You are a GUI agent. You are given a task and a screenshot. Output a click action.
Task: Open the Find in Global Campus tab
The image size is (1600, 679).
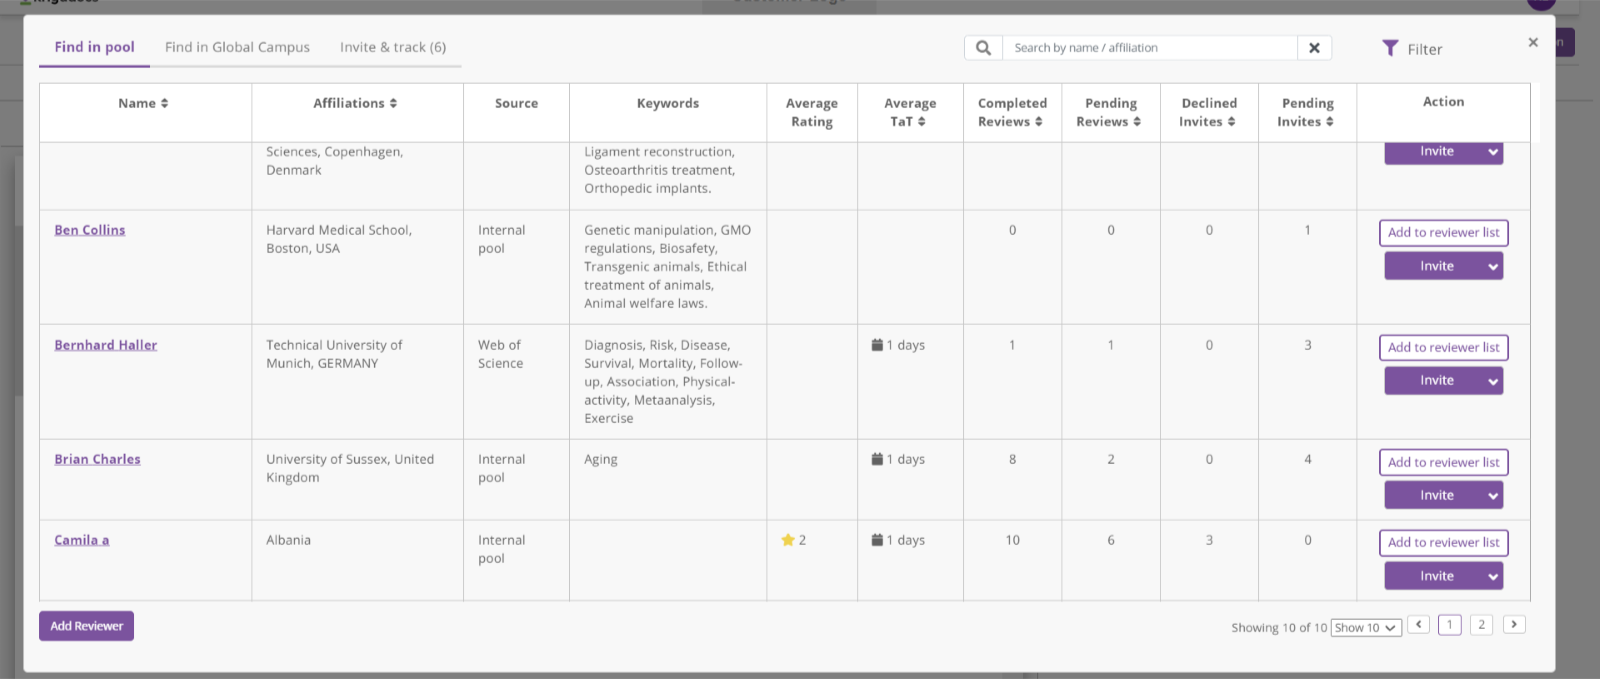point(237,47)
